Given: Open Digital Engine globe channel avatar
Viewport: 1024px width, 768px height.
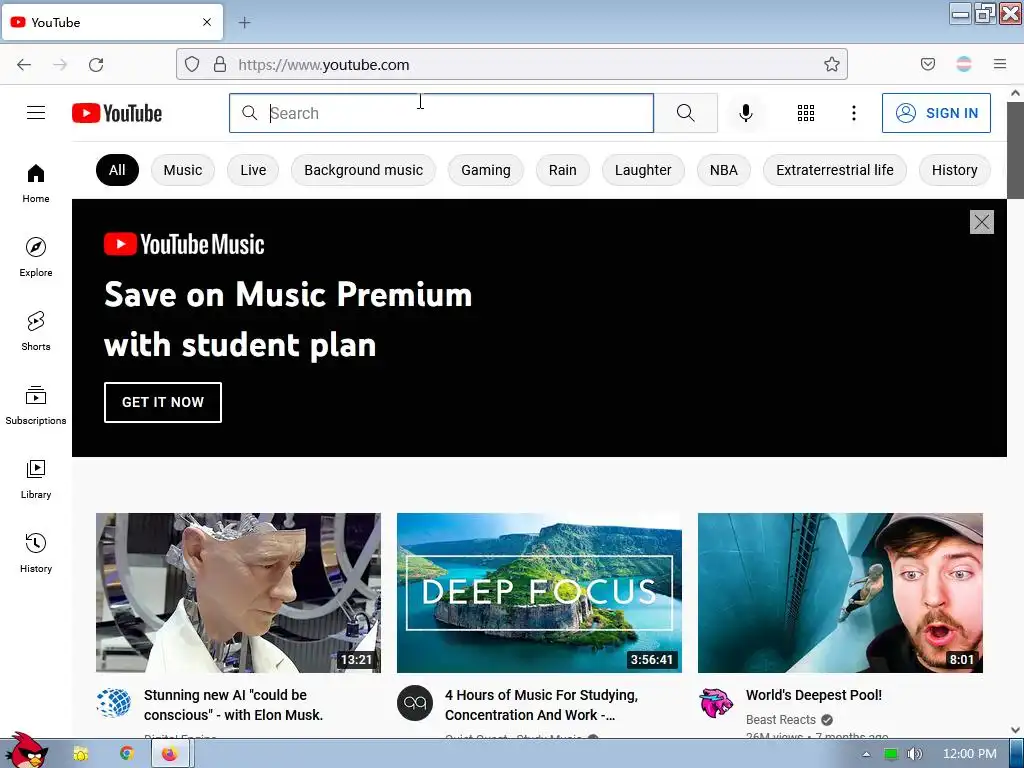Looking at the screenshot, I should click(114, 703).
